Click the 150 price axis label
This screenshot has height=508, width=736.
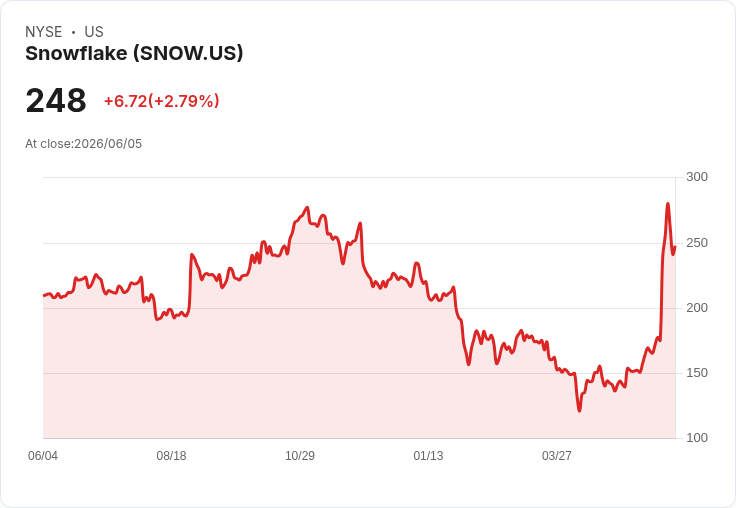click(697, 373)
